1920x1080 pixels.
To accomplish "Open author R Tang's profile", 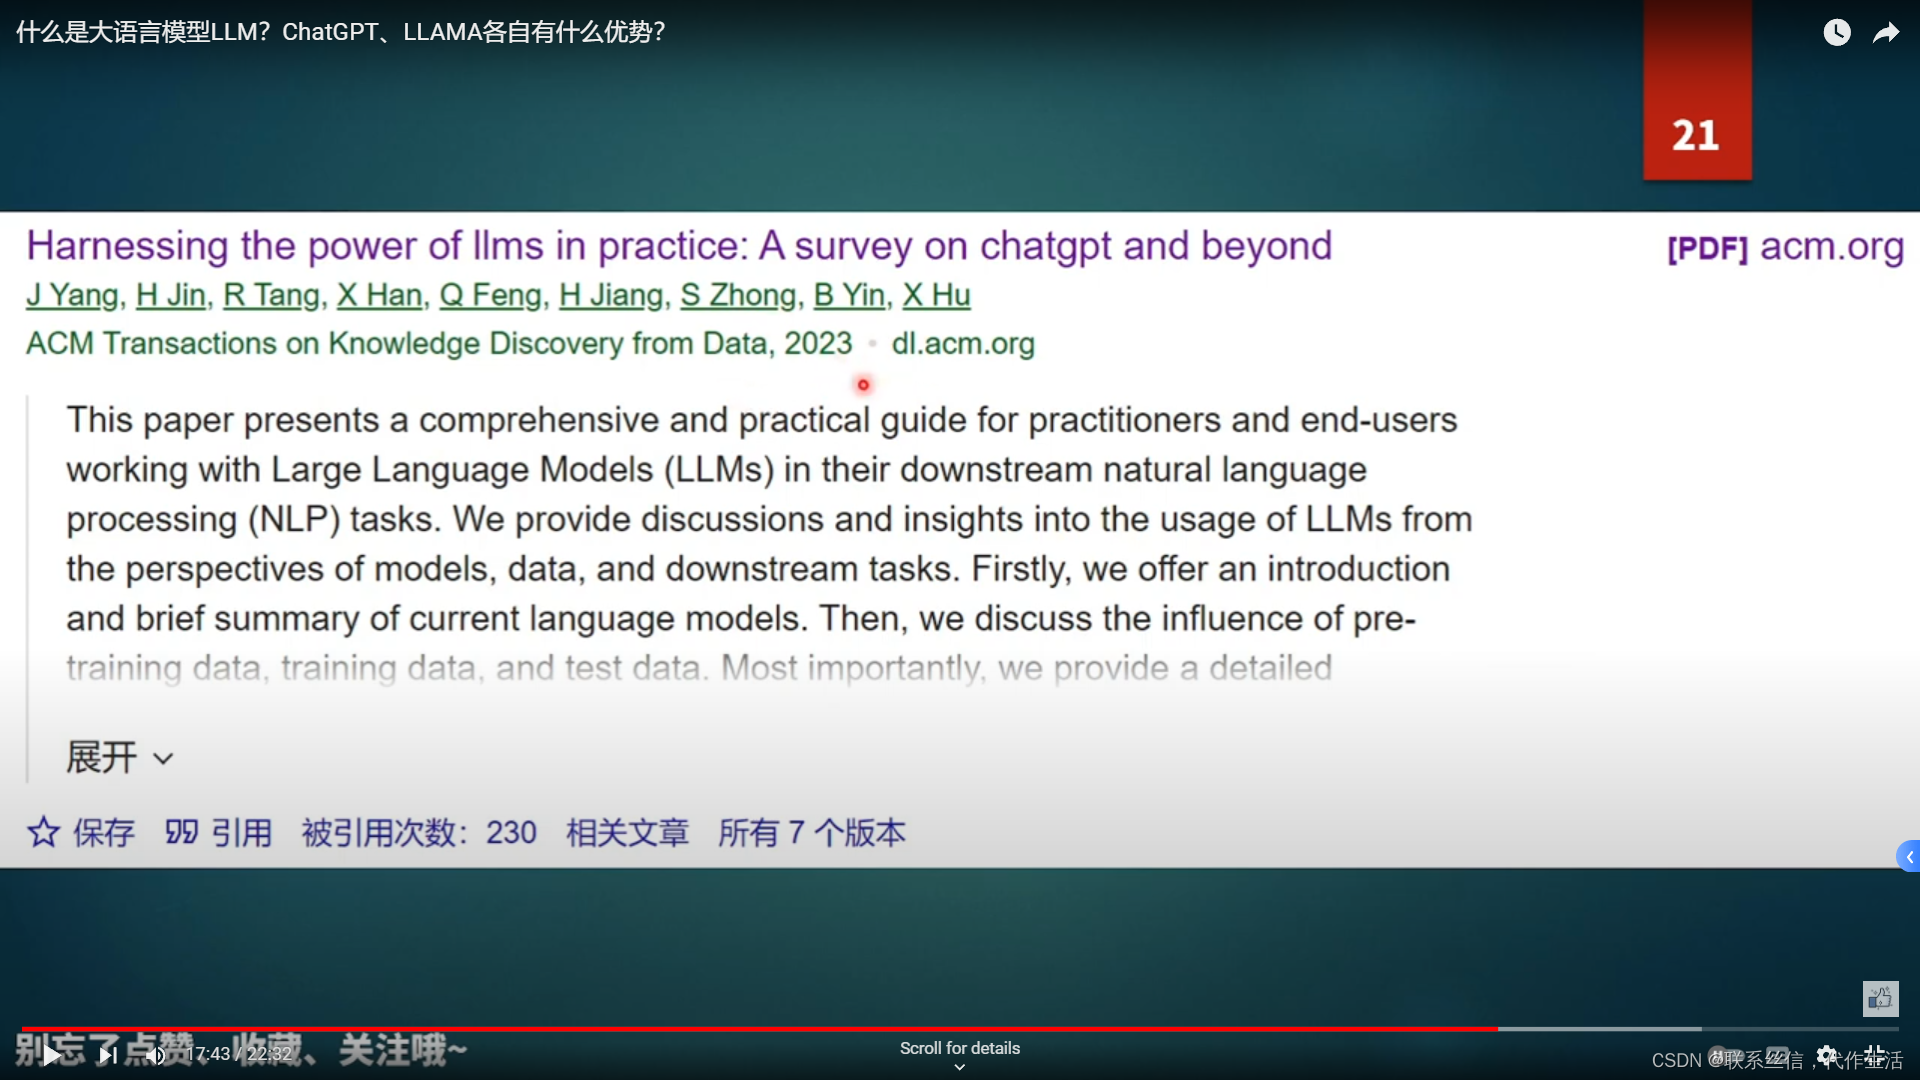I will coord(271,295).
